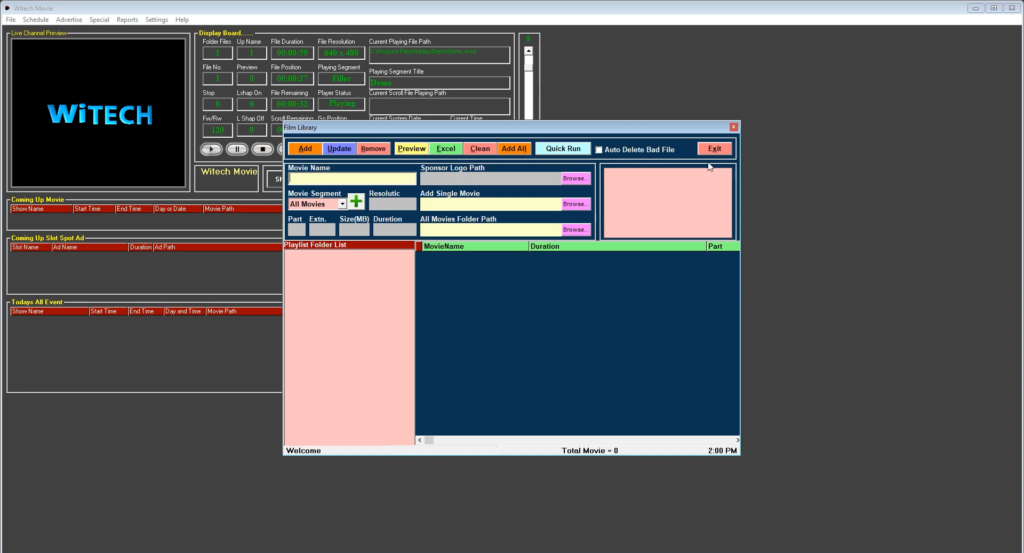Stop playback with the square stop button

pyautogui.click(x=262, y=149)
